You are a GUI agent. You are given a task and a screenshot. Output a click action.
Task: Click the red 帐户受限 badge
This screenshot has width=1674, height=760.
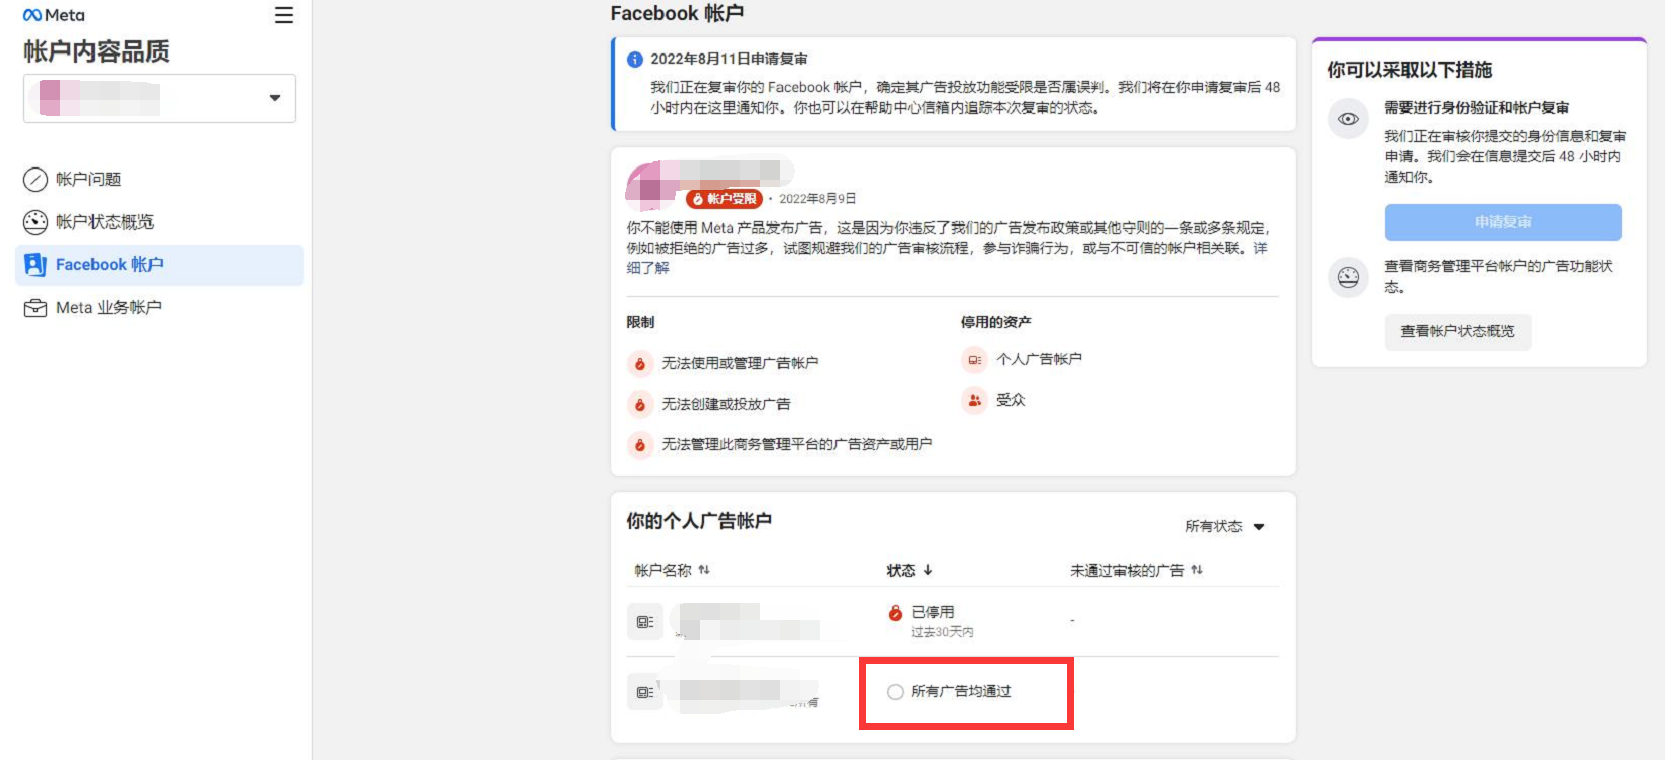click(x=724, y=199)
